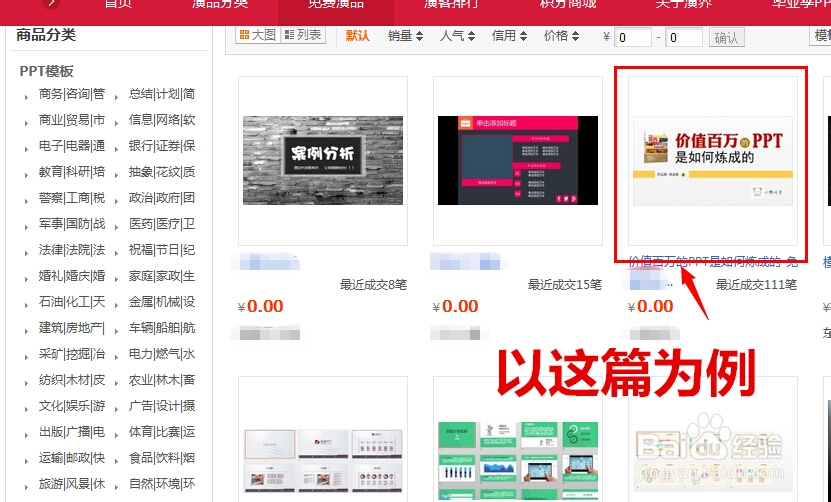
Task: Open 家庭|家政|生 category
Action: coord(162,276)
